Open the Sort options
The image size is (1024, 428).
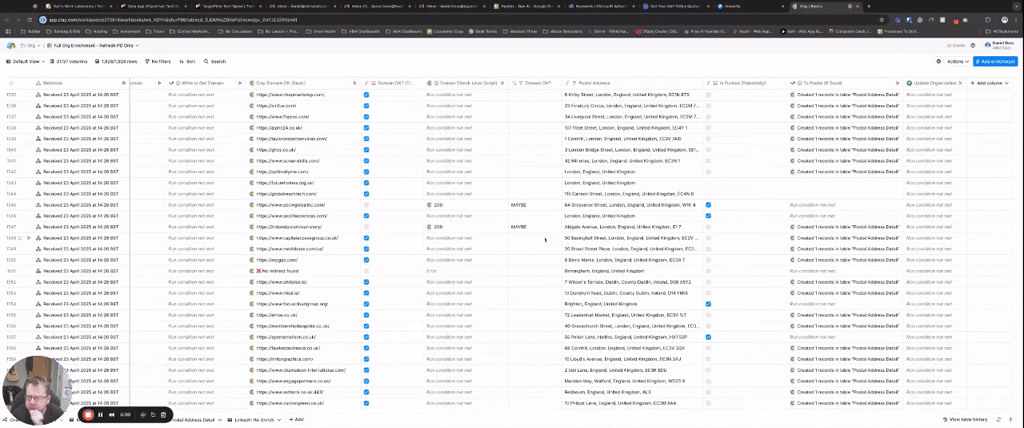click(x=187, y=61)
